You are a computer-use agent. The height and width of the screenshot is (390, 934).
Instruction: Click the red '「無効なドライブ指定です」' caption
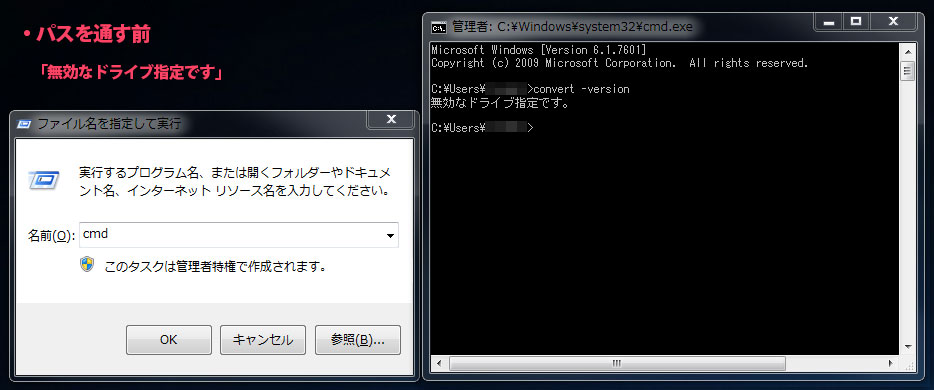click(x=131, y=73)
